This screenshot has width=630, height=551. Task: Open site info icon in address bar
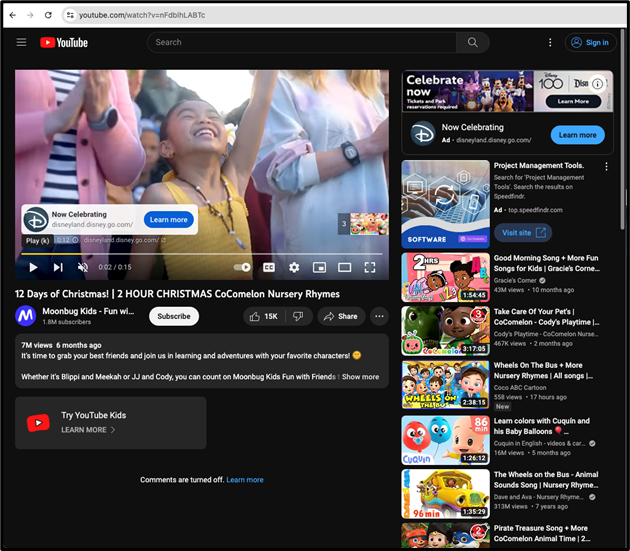pyautogui.click(x=70, y=15)
